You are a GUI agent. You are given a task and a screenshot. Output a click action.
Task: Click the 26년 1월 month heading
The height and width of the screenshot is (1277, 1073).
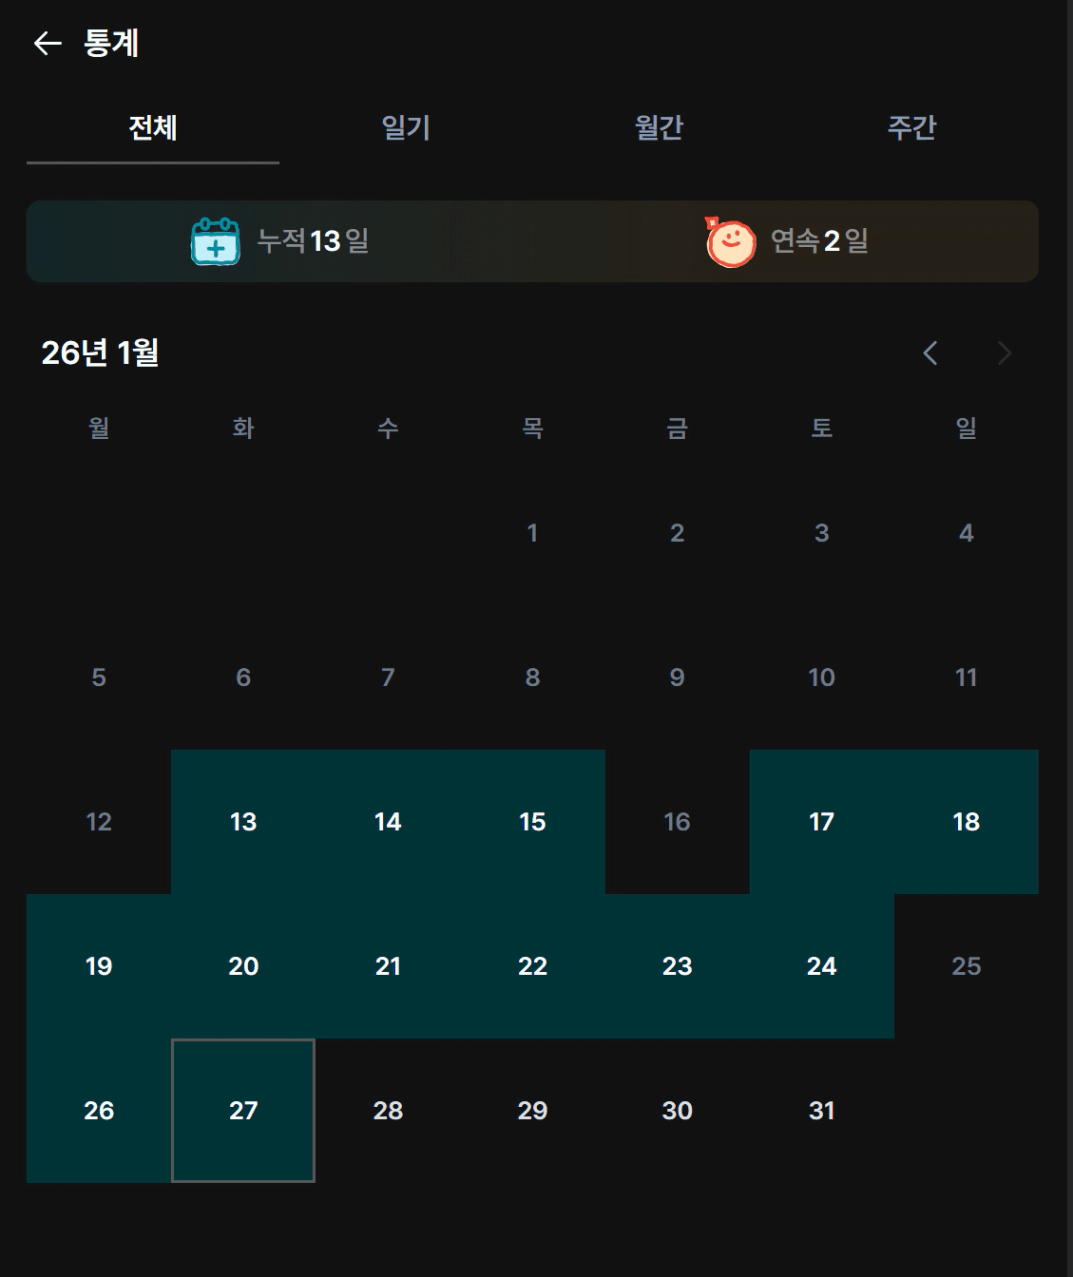coord(100,353)
